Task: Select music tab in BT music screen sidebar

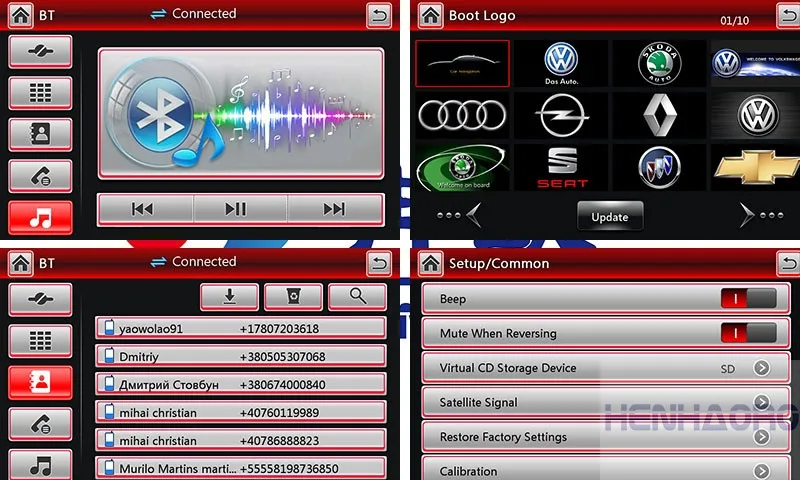Action: pyautogui.click(x=40, y=218)
